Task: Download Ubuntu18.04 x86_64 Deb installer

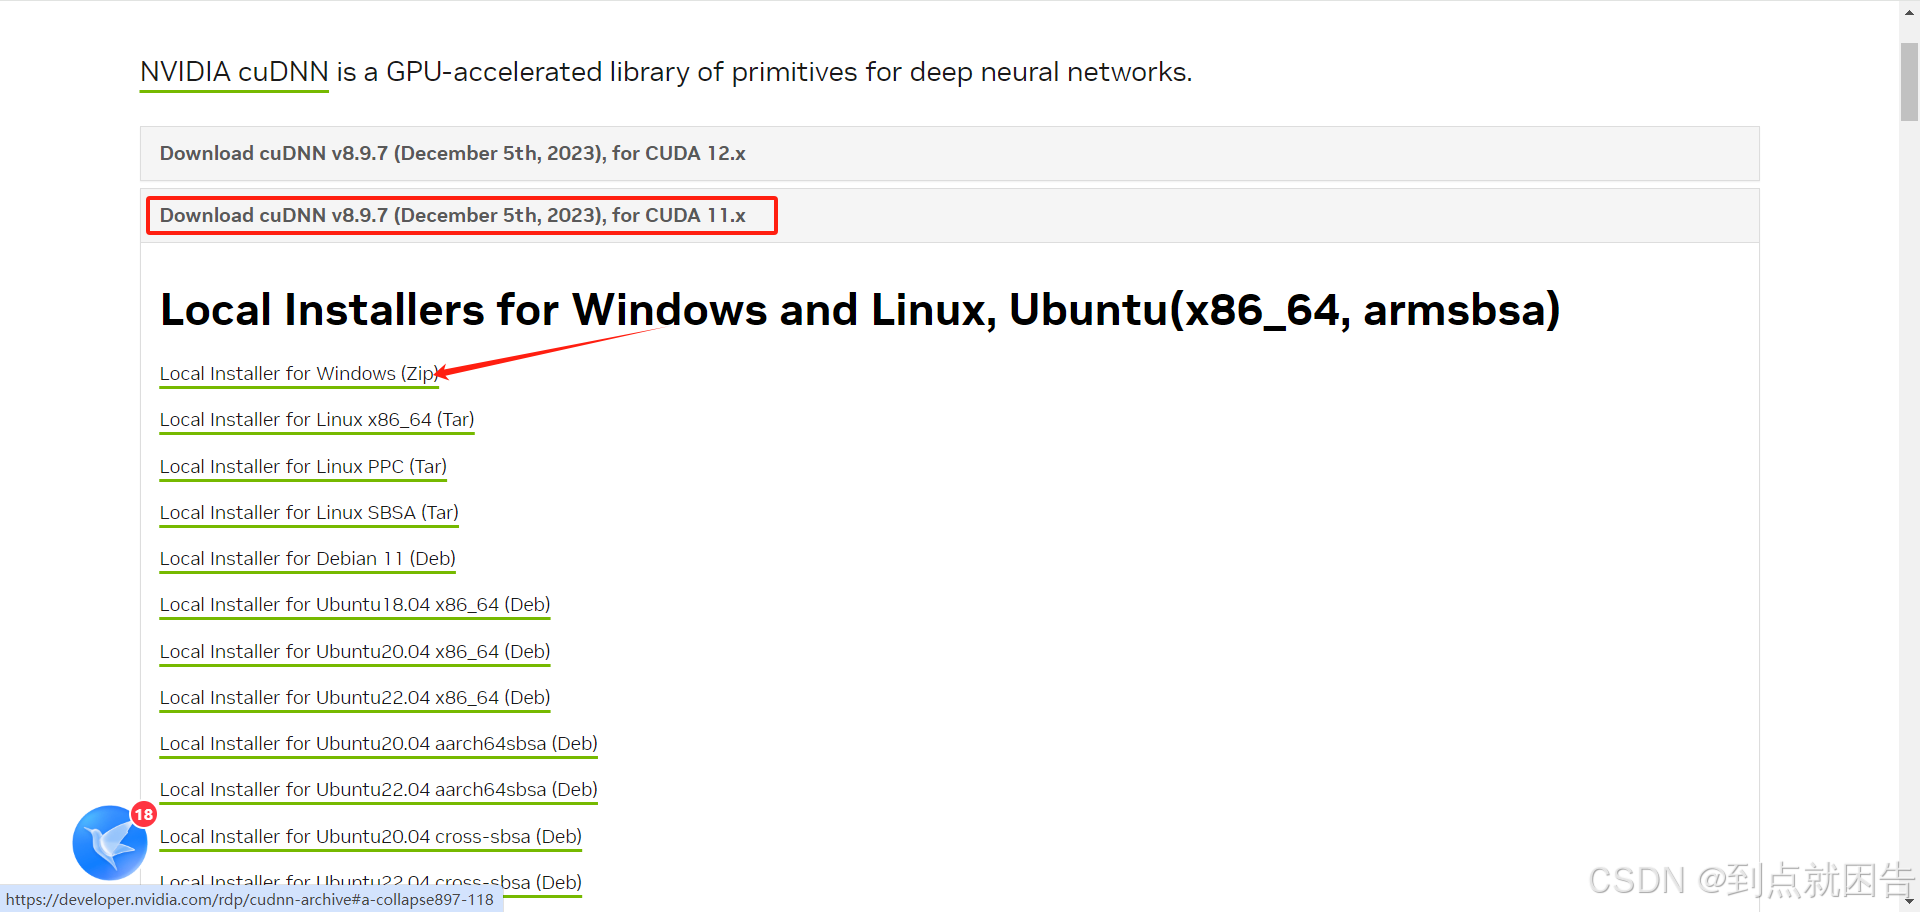Action: point(355,605)
